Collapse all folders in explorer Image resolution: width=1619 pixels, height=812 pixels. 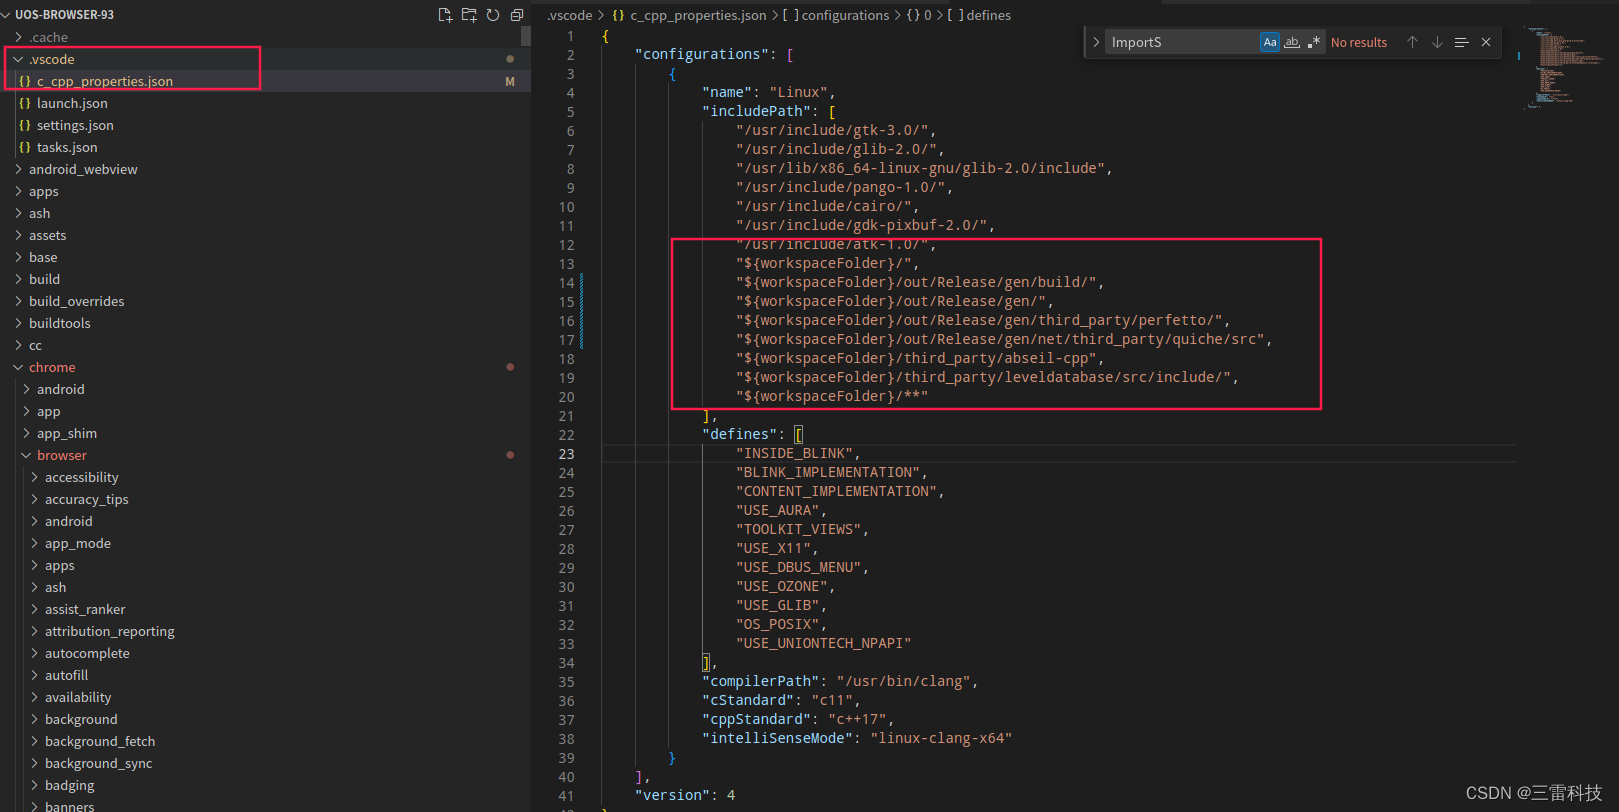point(517,15)
